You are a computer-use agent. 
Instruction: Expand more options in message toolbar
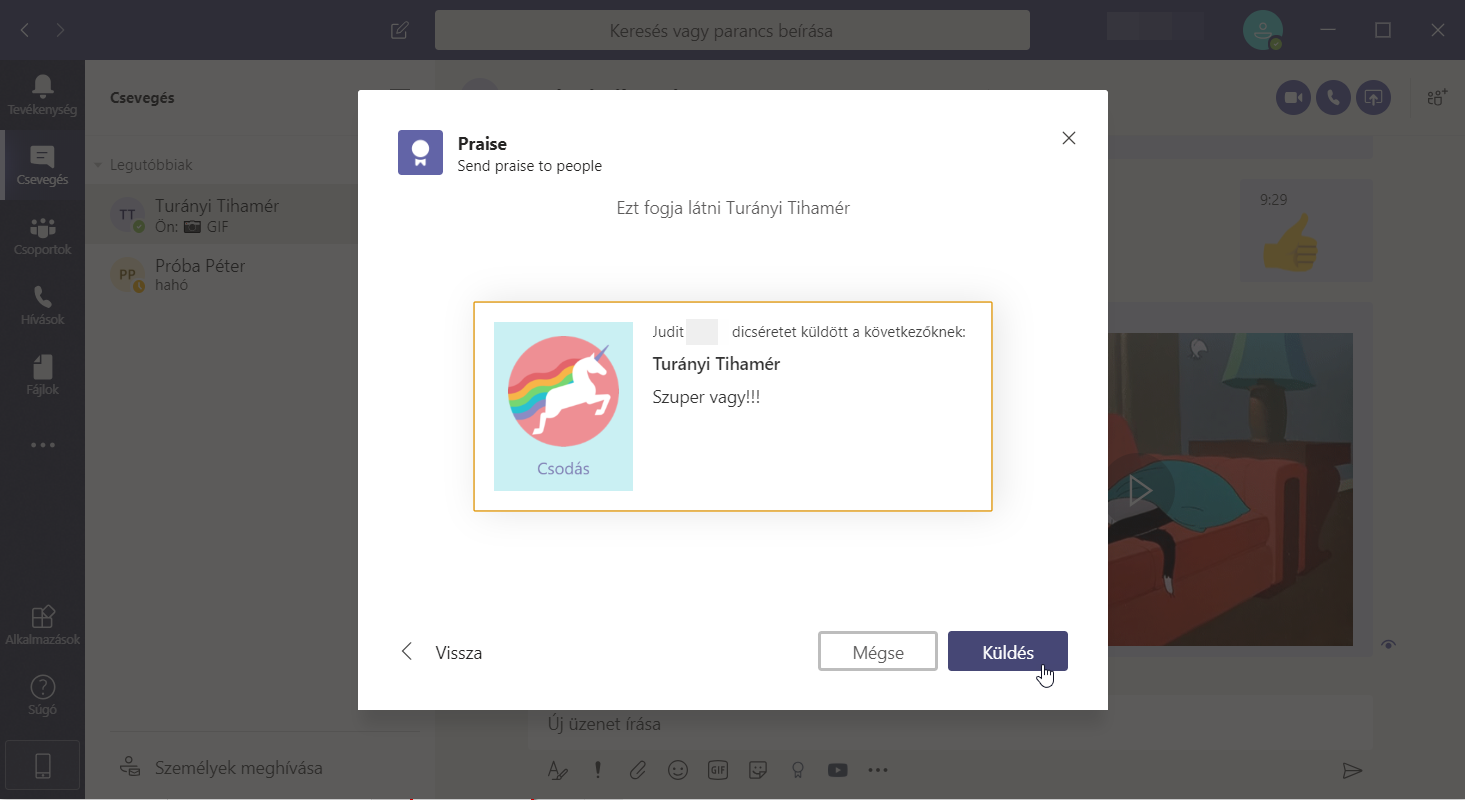pyautogui.click(x=878, y=770)
